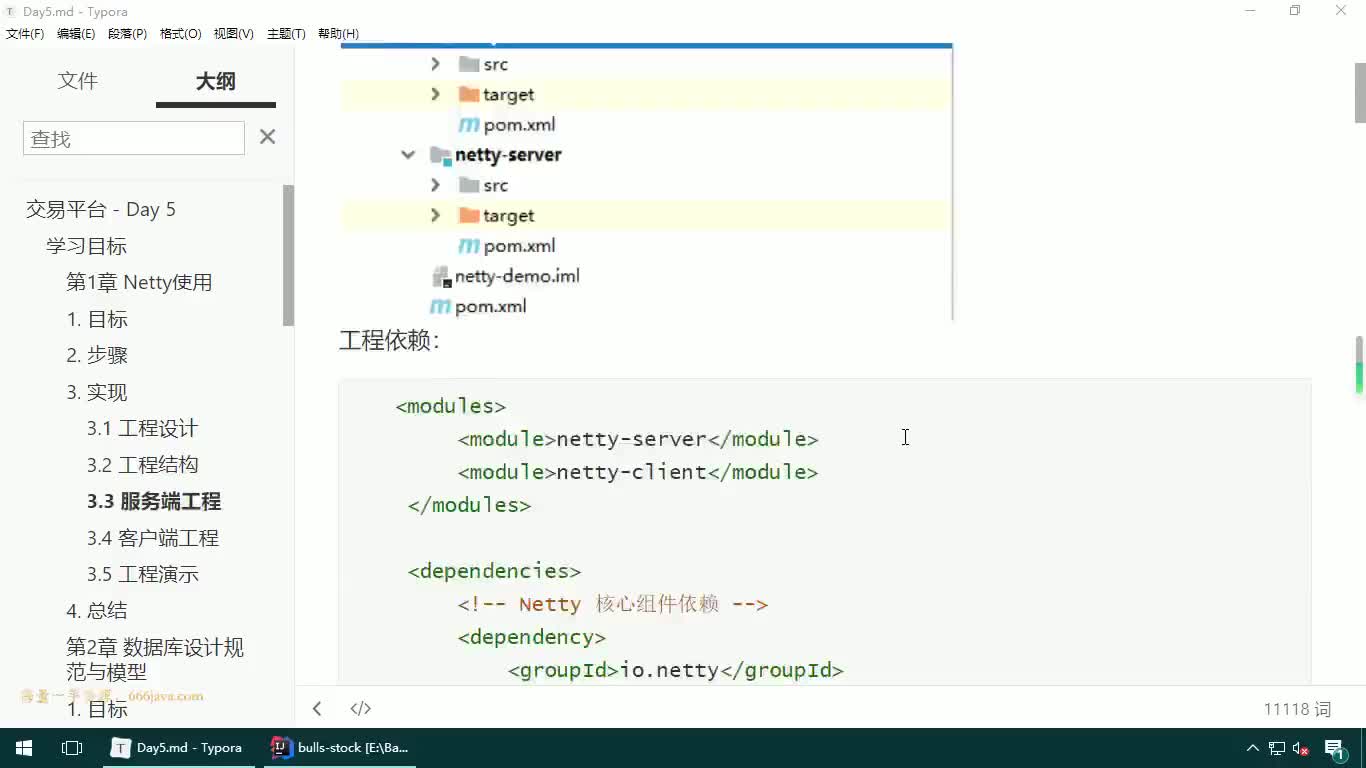1366x768 pixels.
Task: Click the 查找 search field
Action: pos(134,138)
